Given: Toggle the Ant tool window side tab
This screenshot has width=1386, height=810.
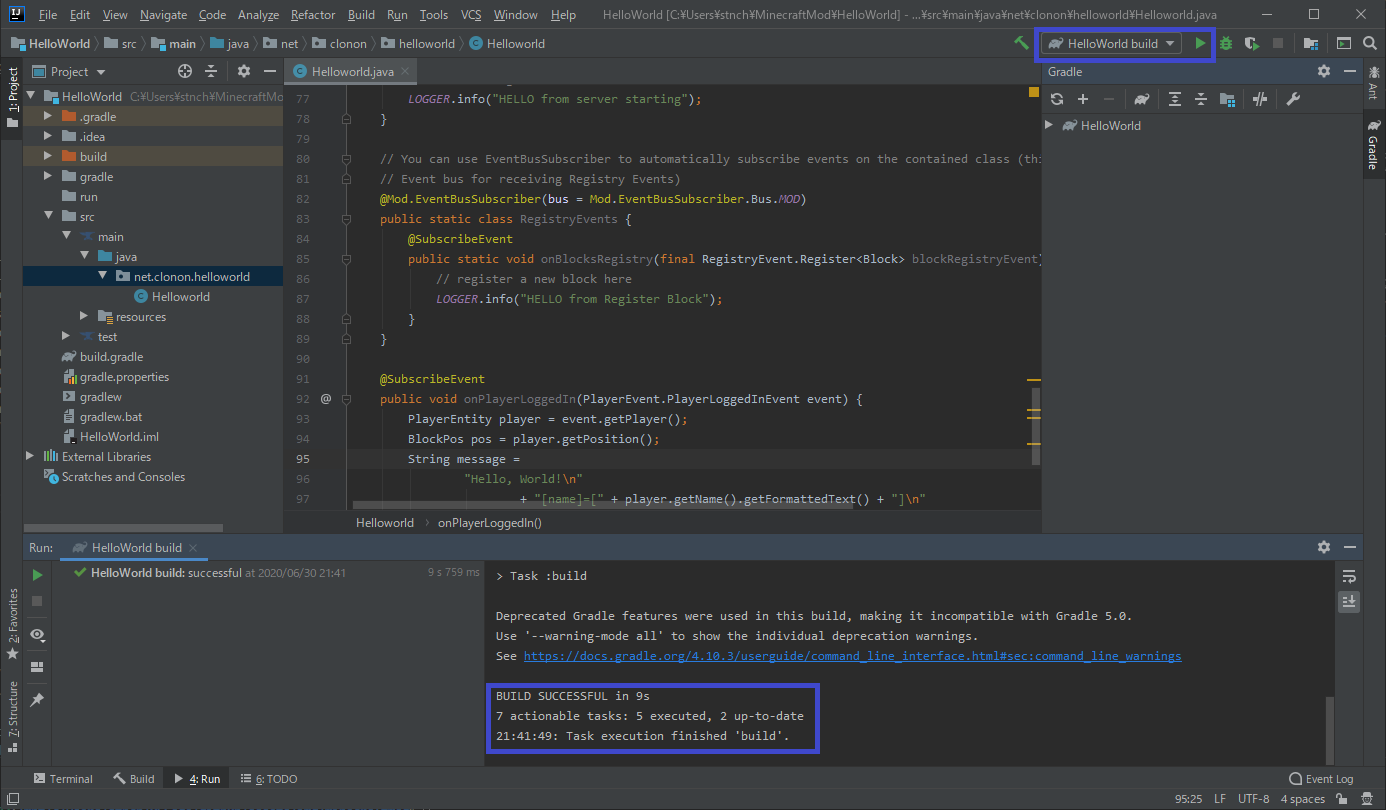Looking at the screenshot, I should 1373,82.
